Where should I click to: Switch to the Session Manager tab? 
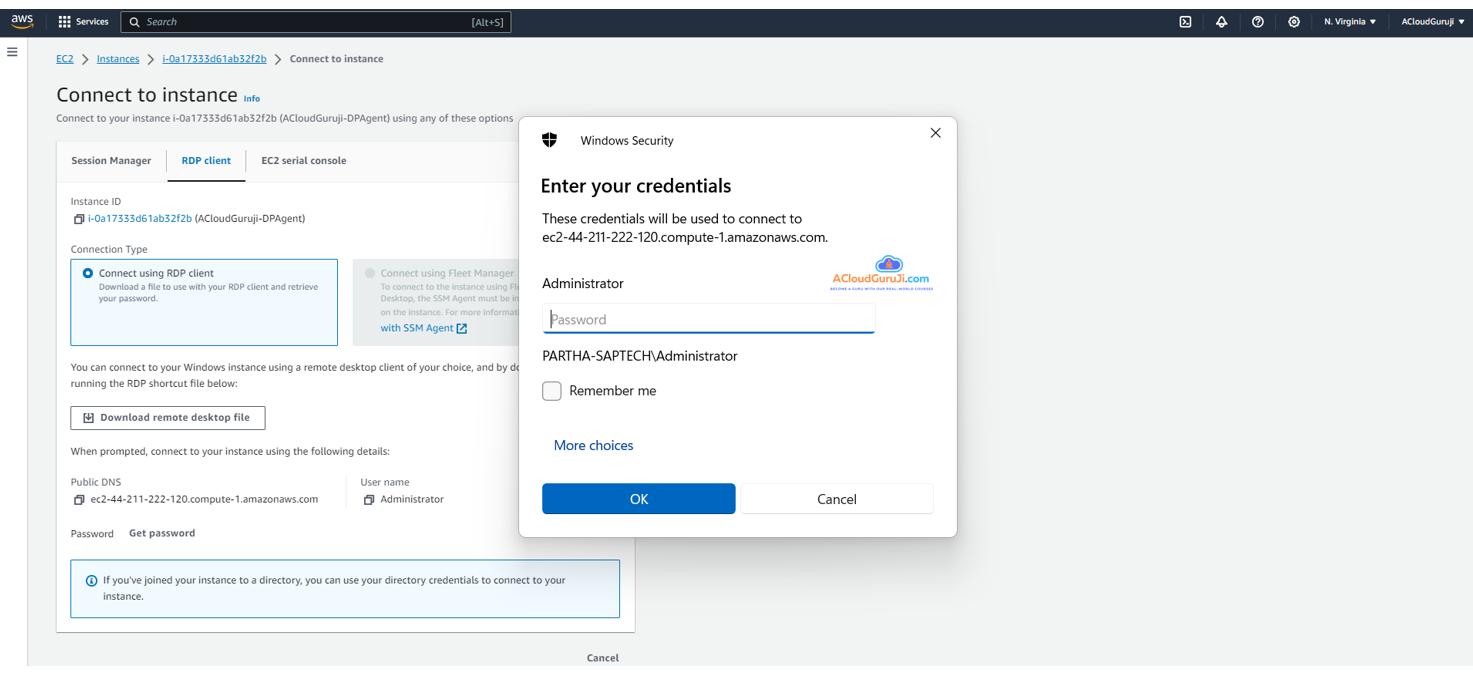[x=111, y=161]
